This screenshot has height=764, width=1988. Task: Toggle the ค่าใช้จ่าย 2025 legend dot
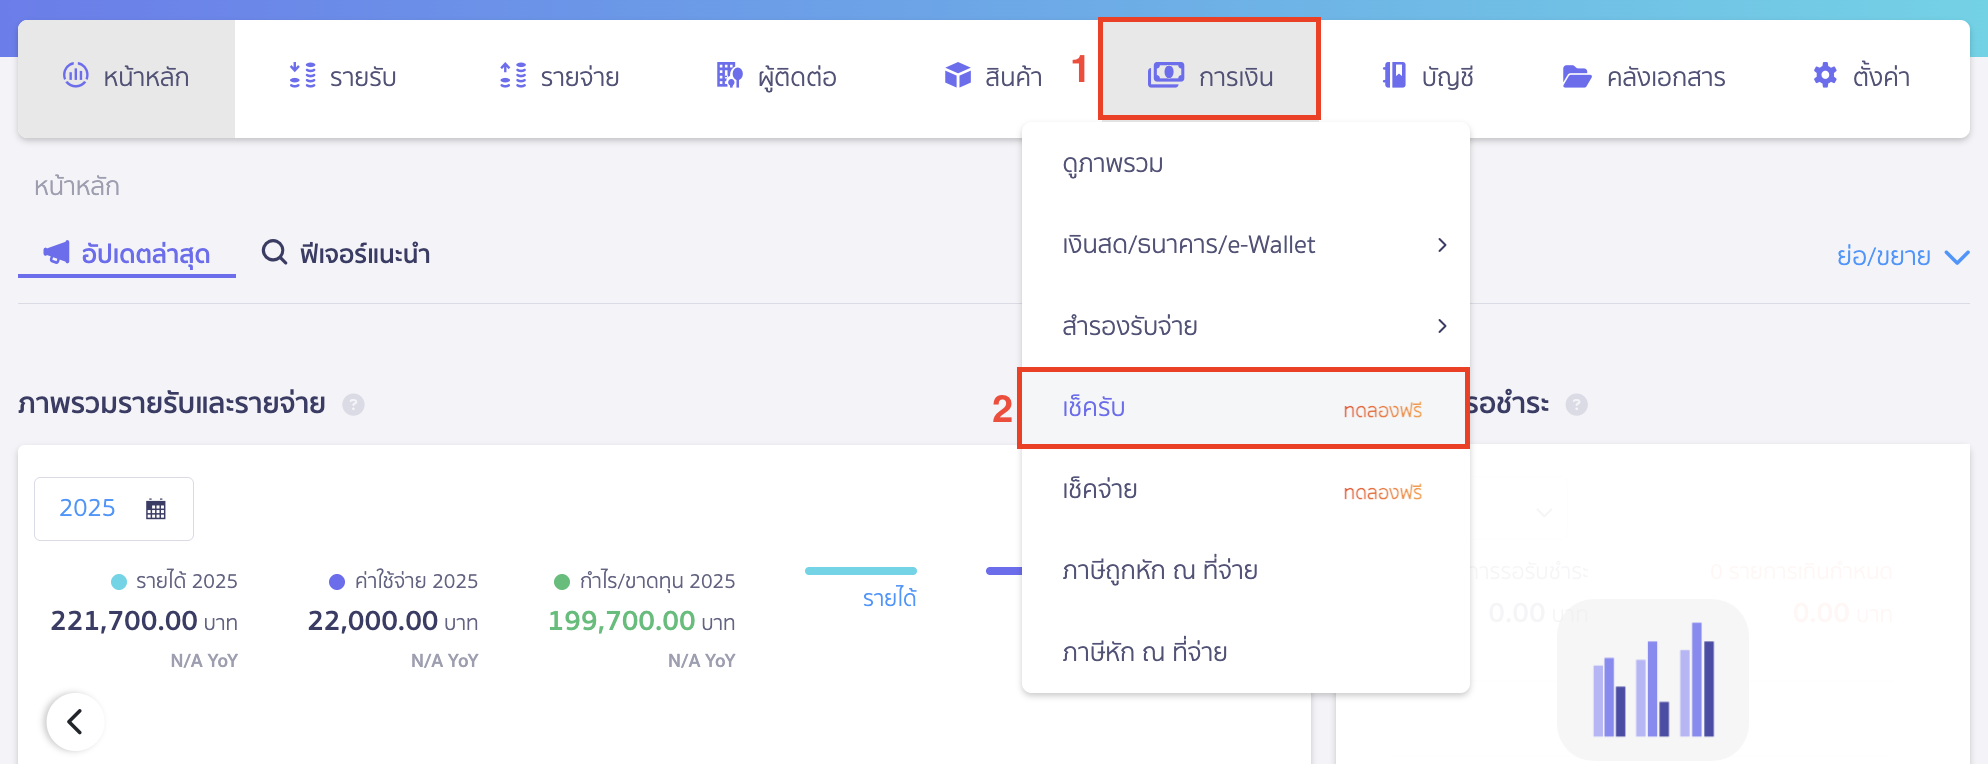337,580
